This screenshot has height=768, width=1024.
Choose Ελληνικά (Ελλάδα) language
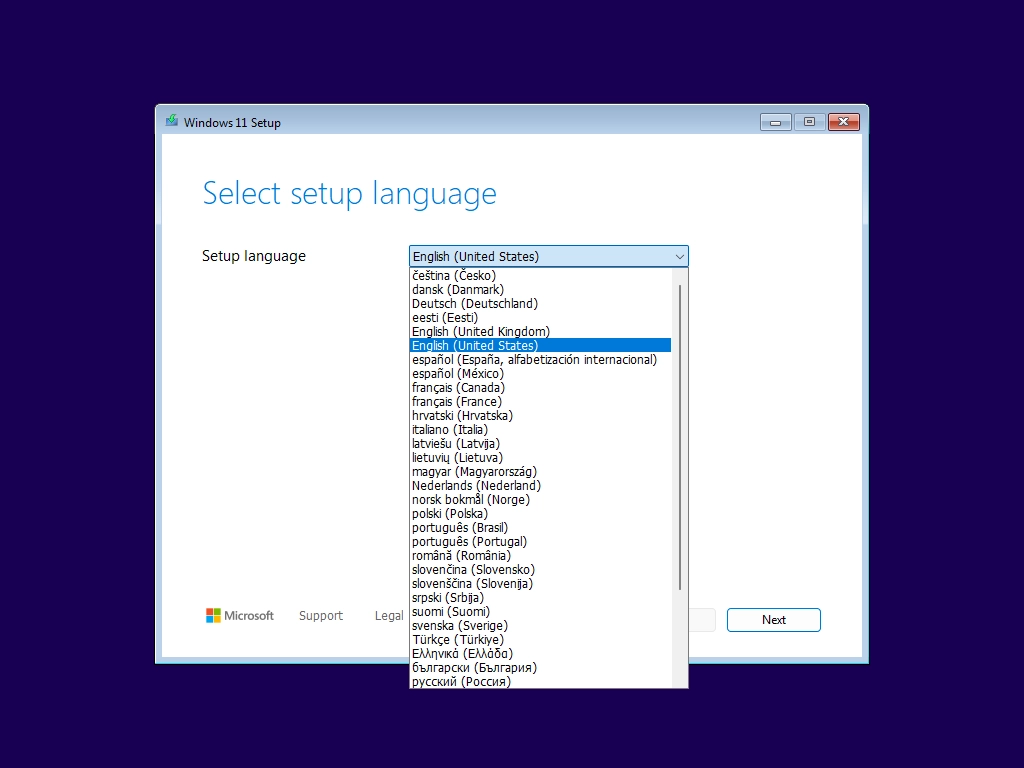[540, 654]
